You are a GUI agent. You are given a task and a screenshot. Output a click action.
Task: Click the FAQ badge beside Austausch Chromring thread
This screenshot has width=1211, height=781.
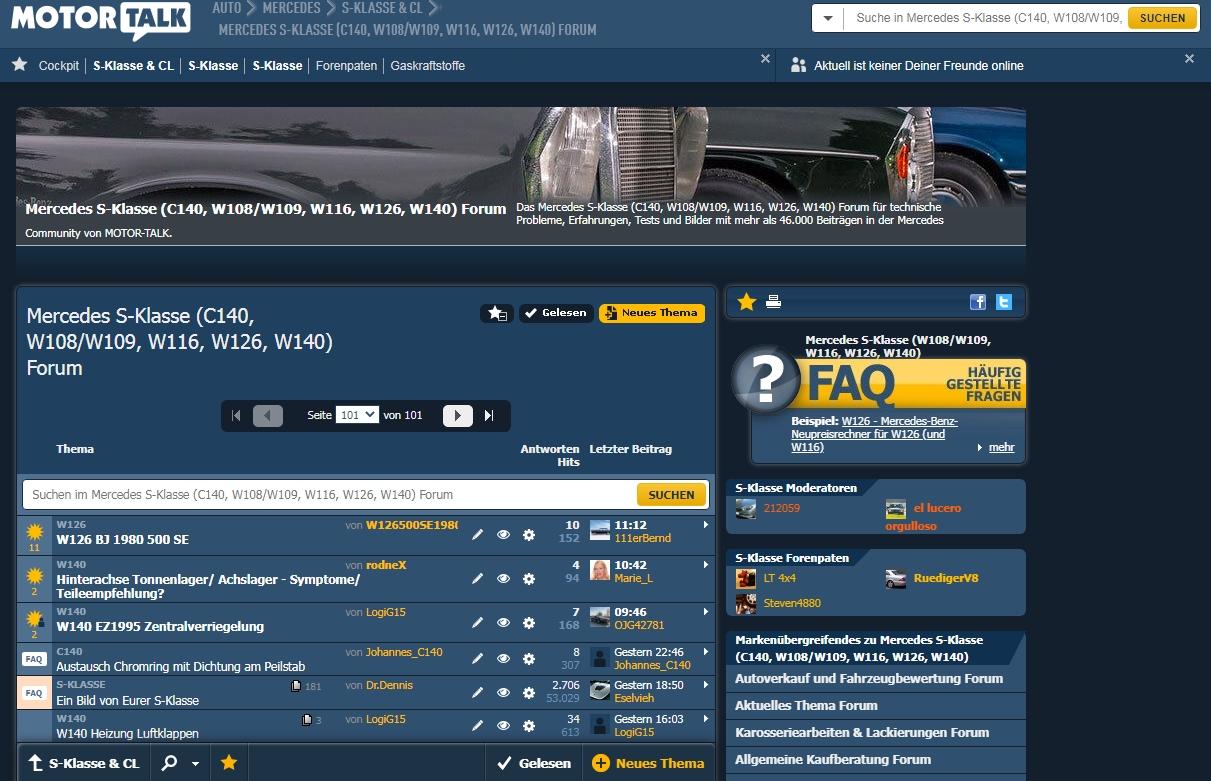point(34,659)
